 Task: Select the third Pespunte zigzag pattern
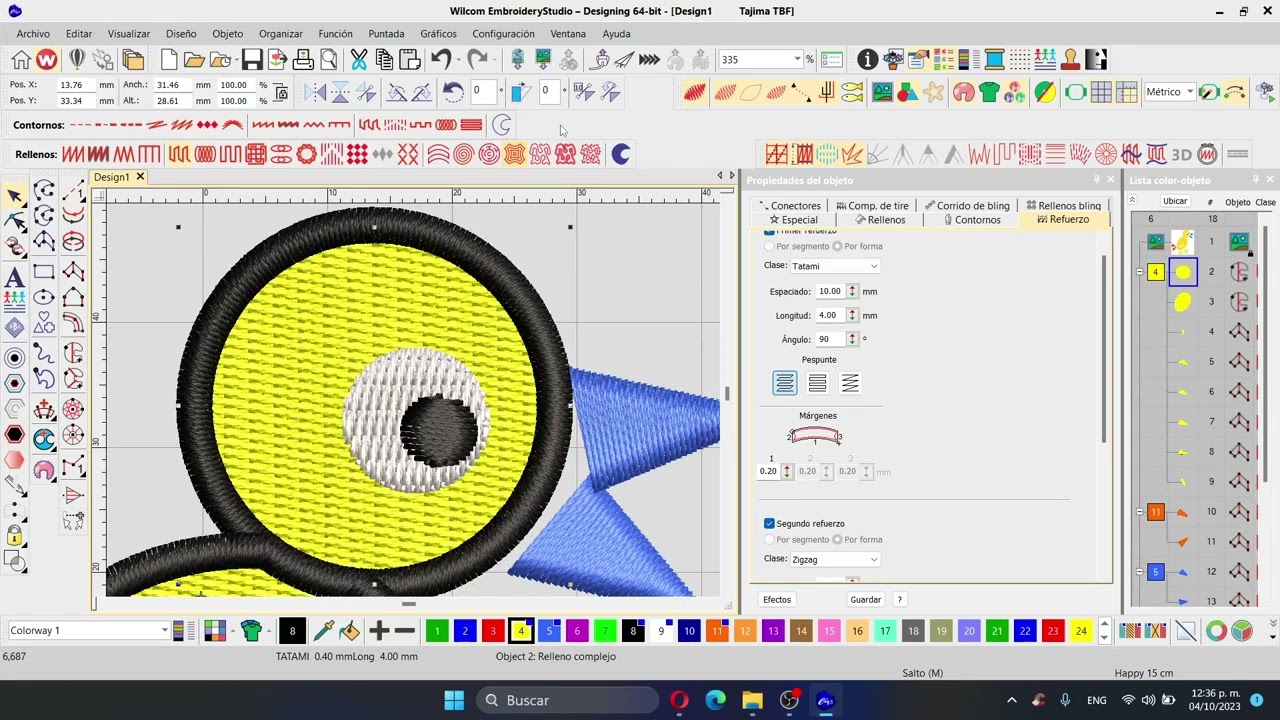coord(850,383)
